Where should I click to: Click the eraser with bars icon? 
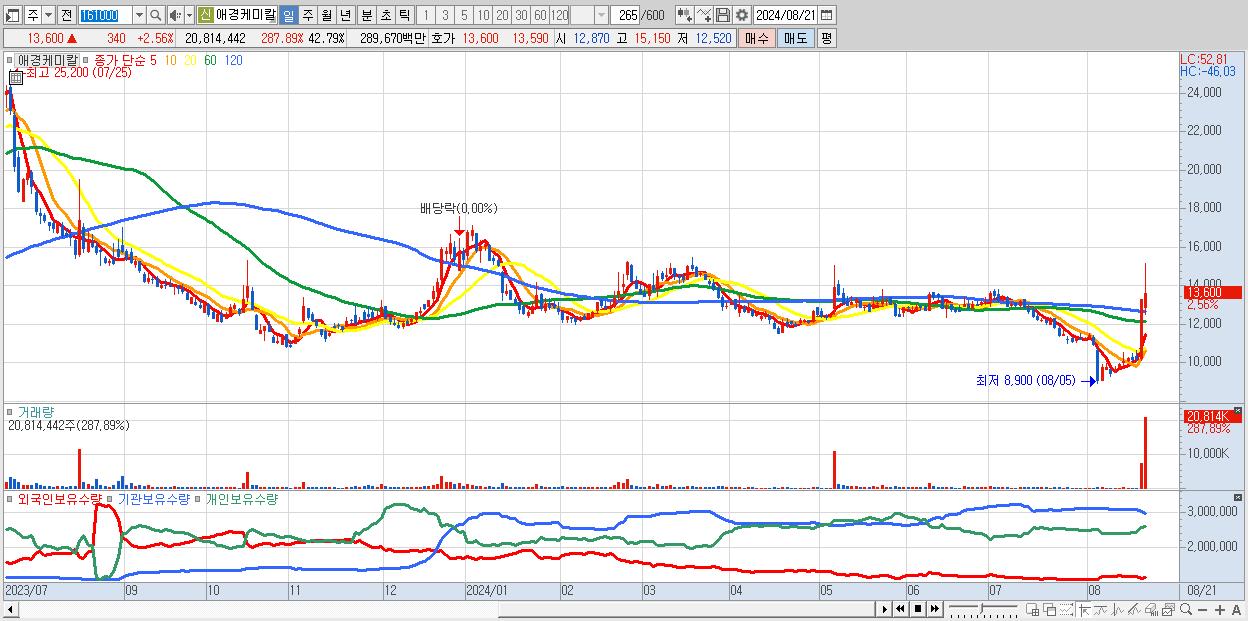click(x=1151, y=609)
